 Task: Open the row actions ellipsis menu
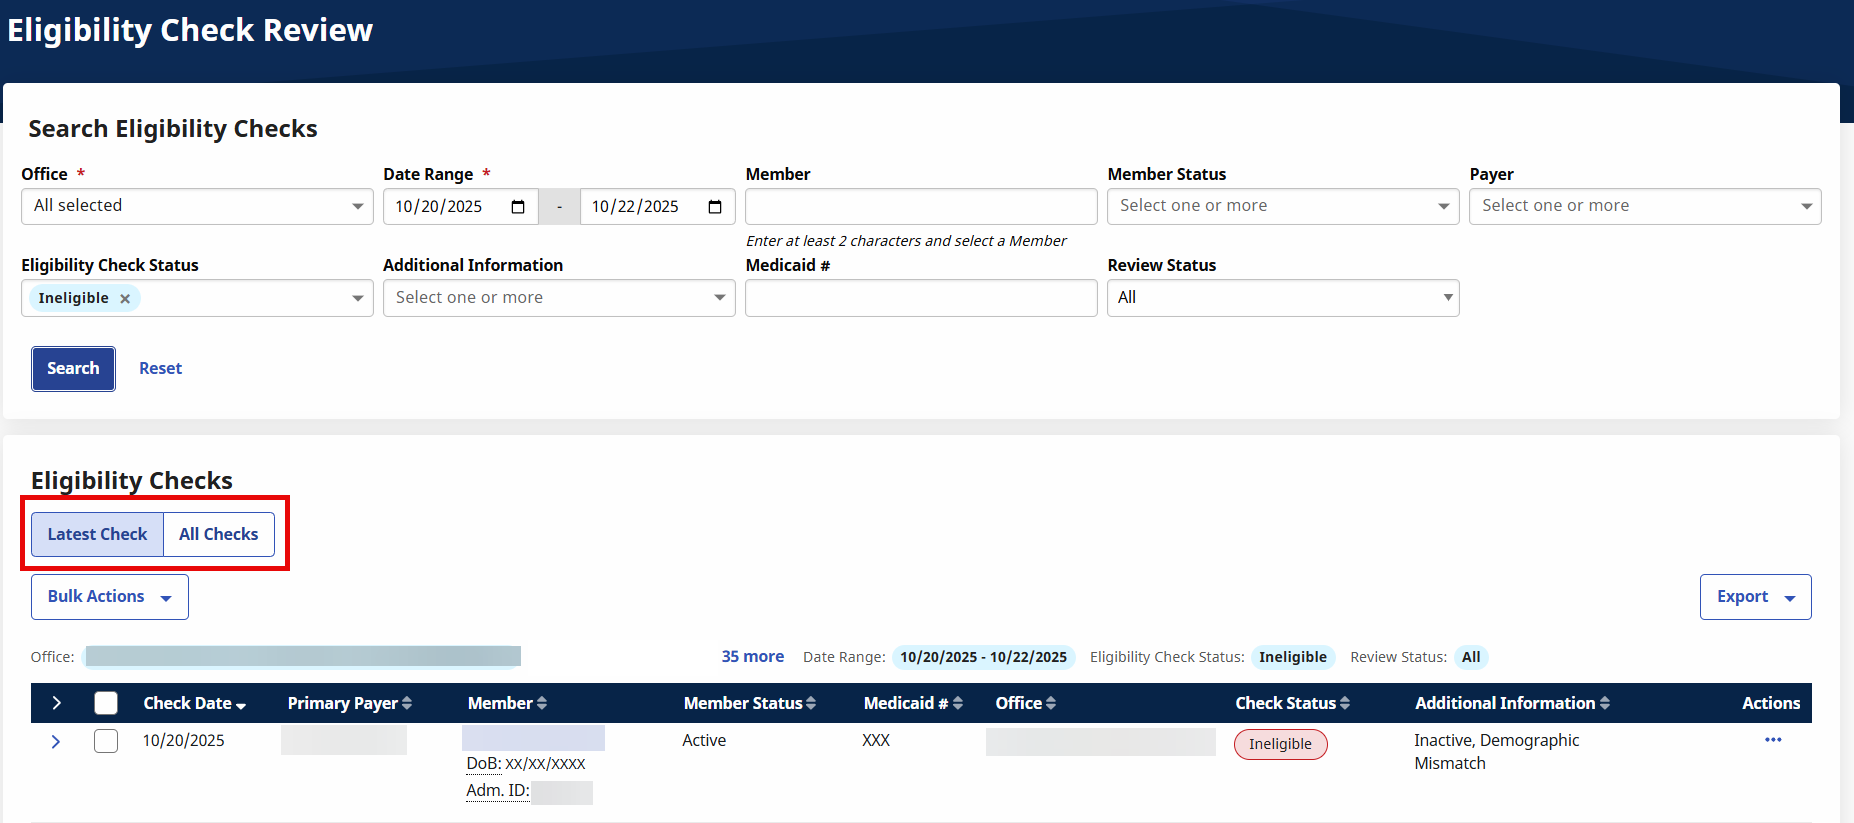coord(1773,740)
